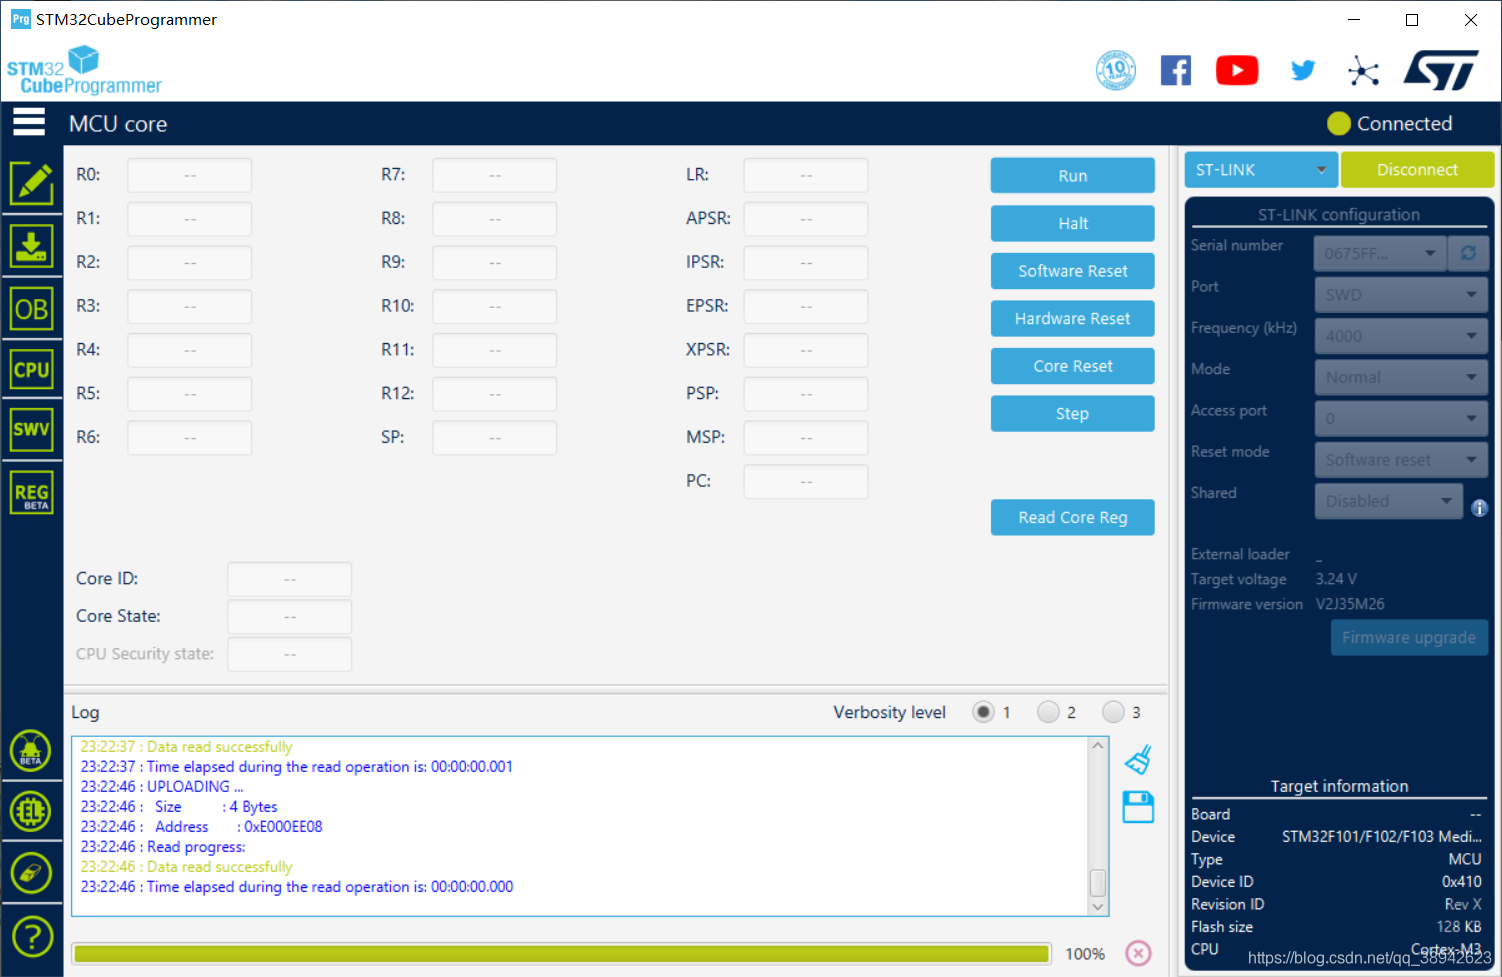This screenshot has width=1502, height=977.
Task: Click the XPSR register field
Action: pos(806,350)
